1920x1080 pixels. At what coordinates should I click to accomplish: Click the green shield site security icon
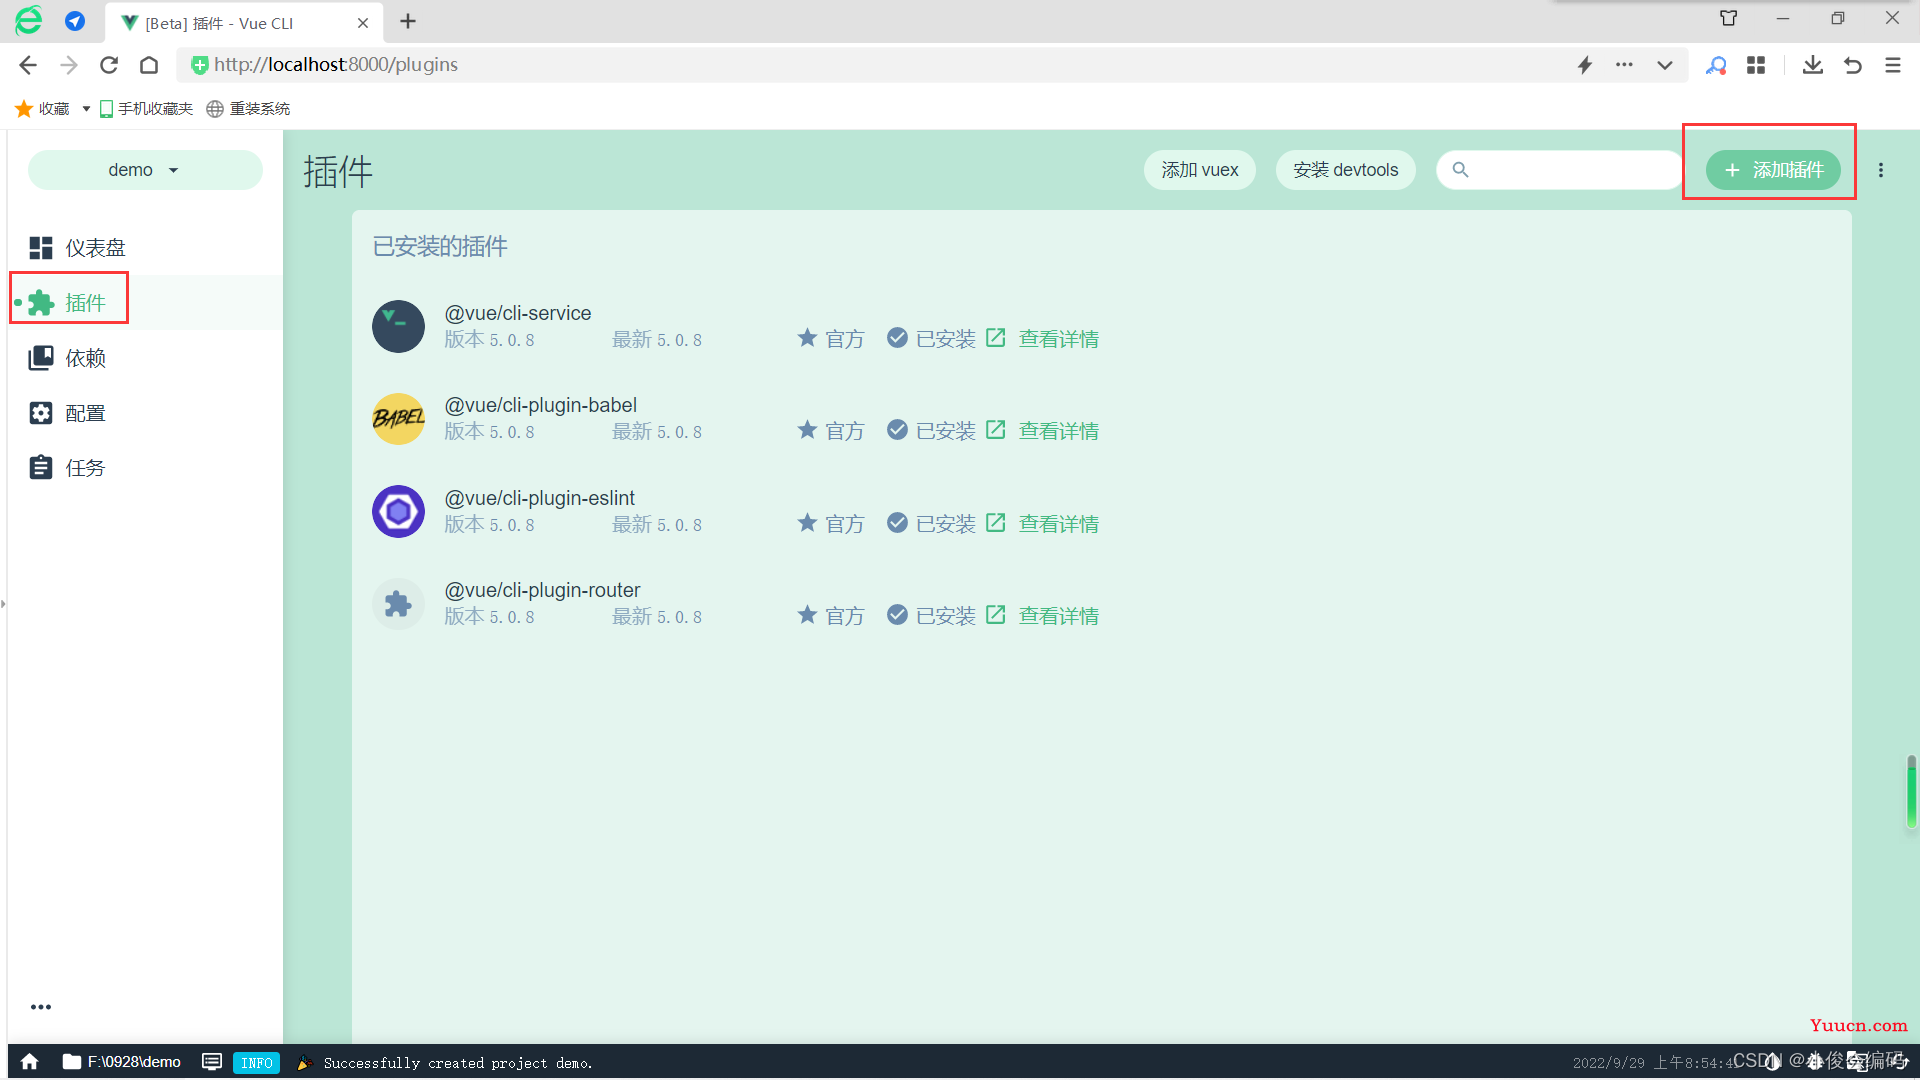[199, 65]
